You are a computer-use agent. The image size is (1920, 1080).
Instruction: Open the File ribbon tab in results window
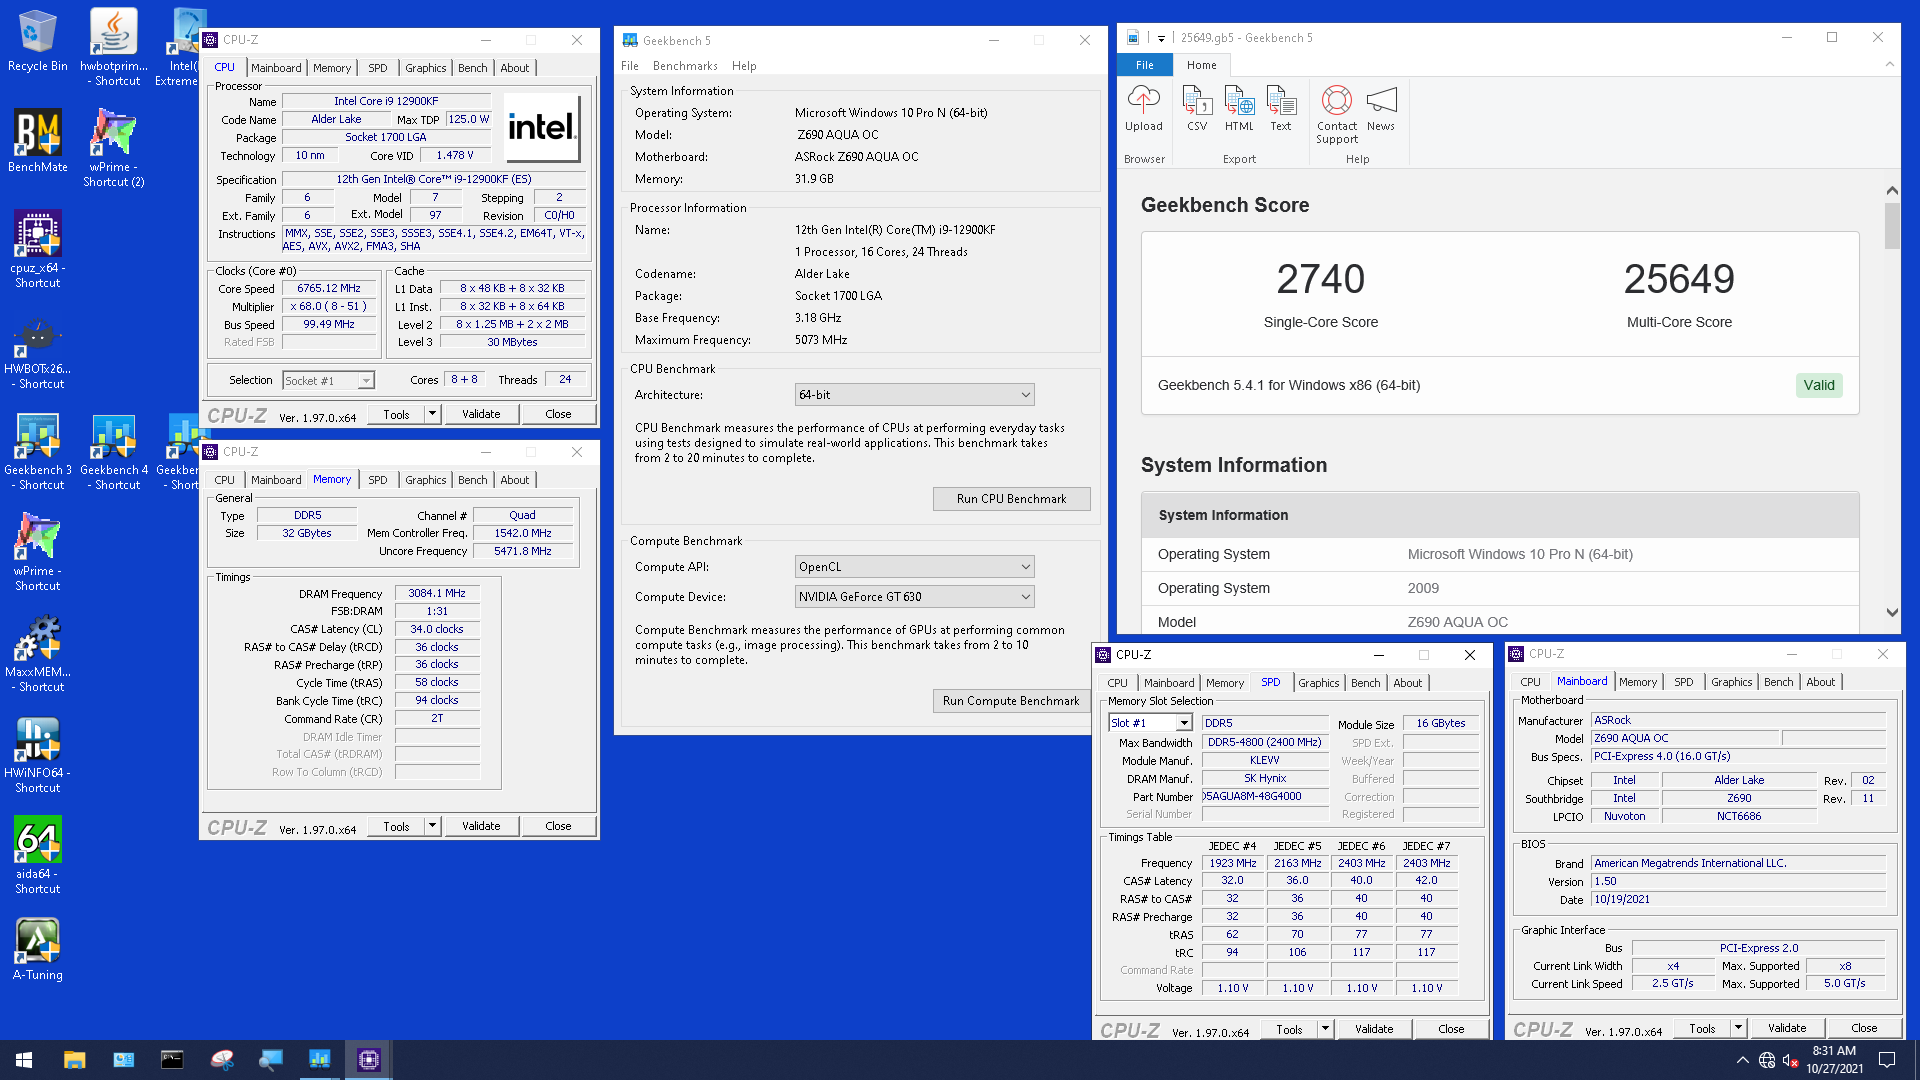coord(1145,65)
